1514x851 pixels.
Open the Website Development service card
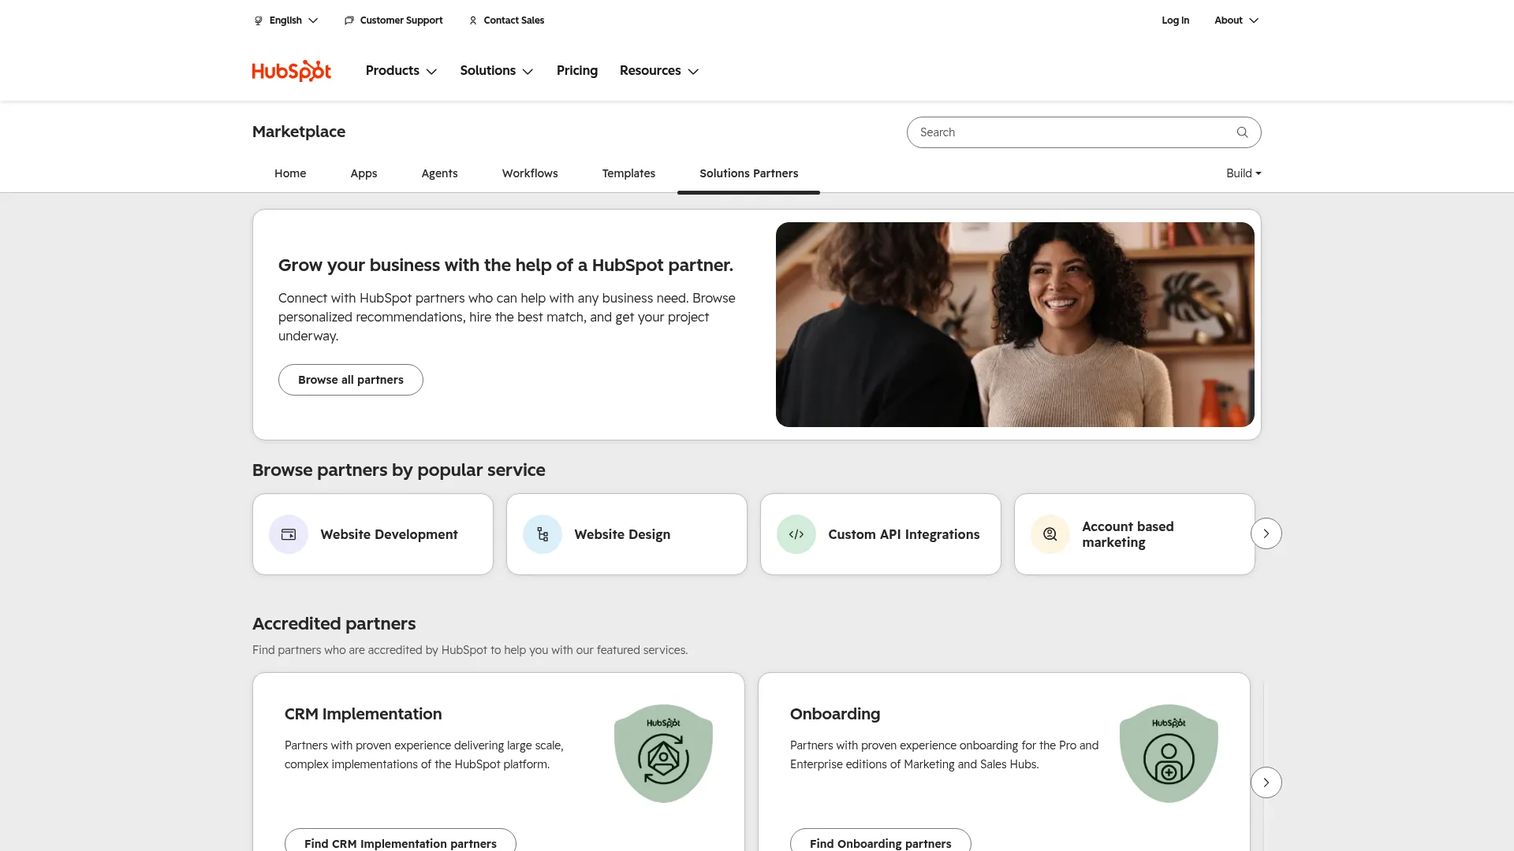click(x=373, y=534)
